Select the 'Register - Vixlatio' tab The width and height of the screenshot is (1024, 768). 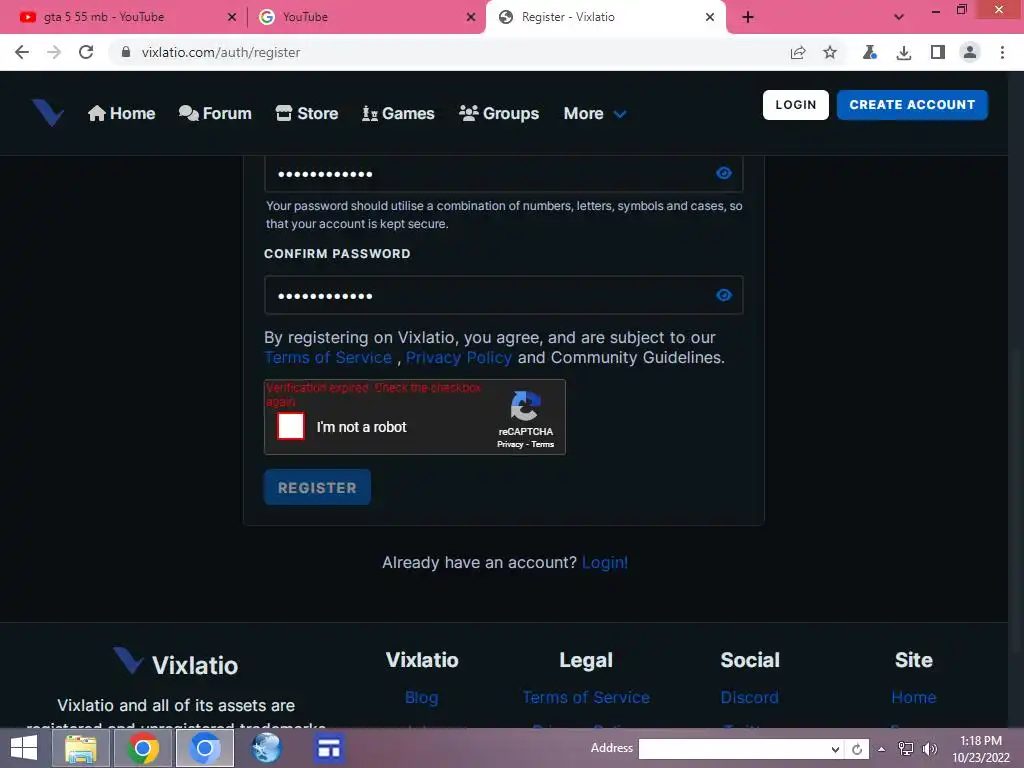coord(604,17)
